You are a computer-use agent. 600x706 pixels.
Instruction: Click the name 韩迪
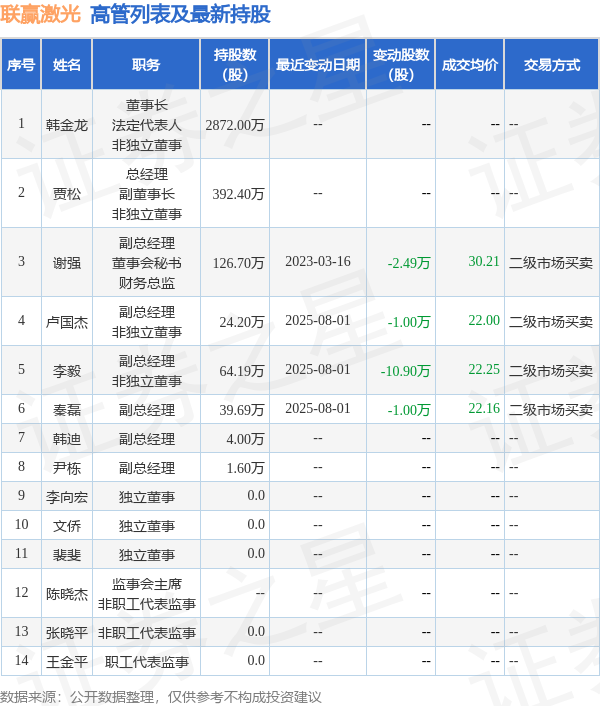(67, 439)
